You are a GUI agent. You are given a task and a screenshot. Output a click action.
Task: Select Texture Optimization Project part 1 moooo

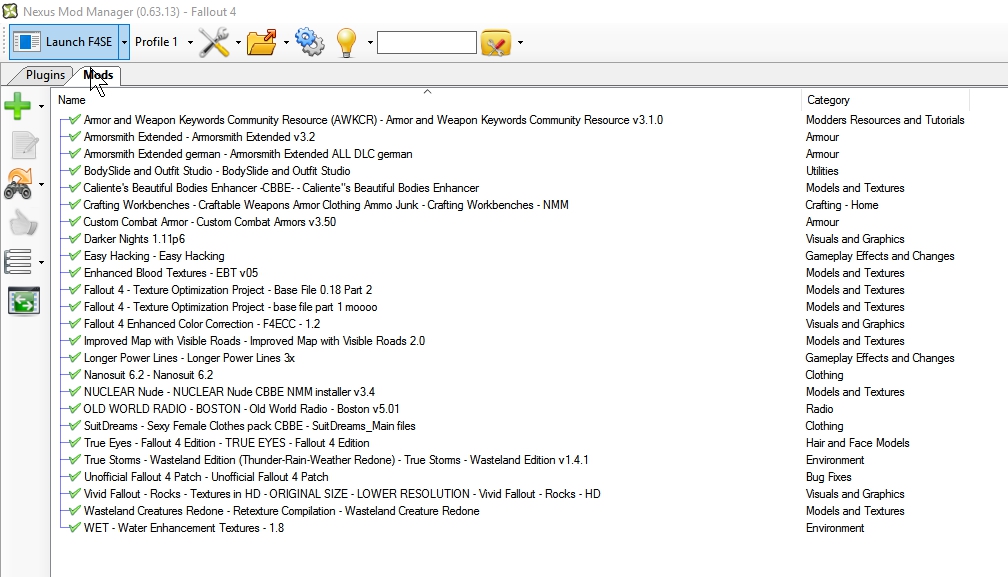pyautogui.click(x=230, y=306)
